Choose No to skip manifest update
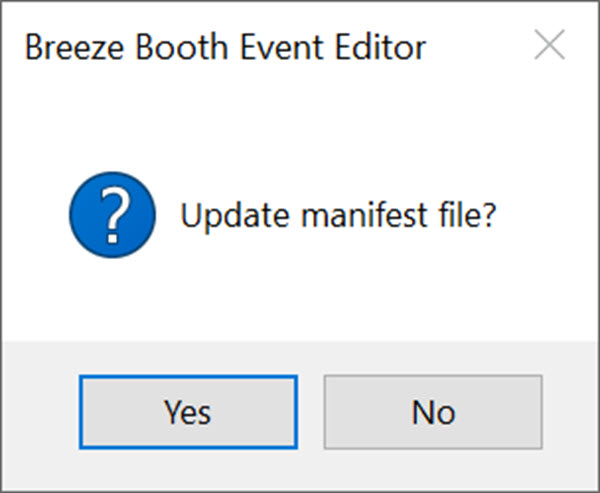The width and height of the screenshot is (600, 493). [433, 412]
